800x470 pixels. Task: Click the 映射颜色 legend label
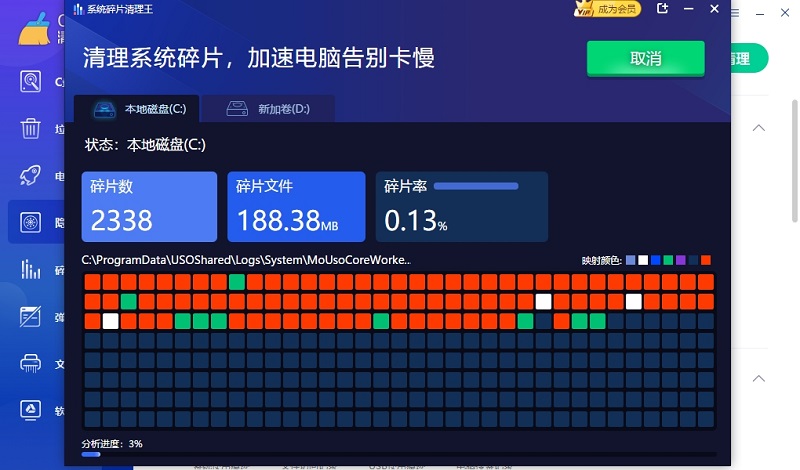pos(602,261)
